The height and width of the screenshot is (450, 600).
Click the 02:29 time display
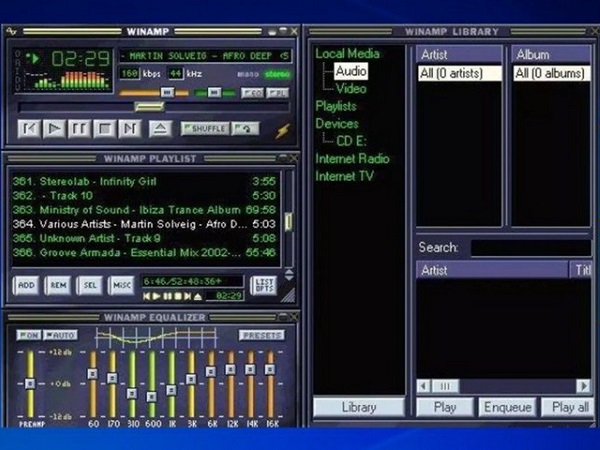pyautogui.click(x=81, y=59)
